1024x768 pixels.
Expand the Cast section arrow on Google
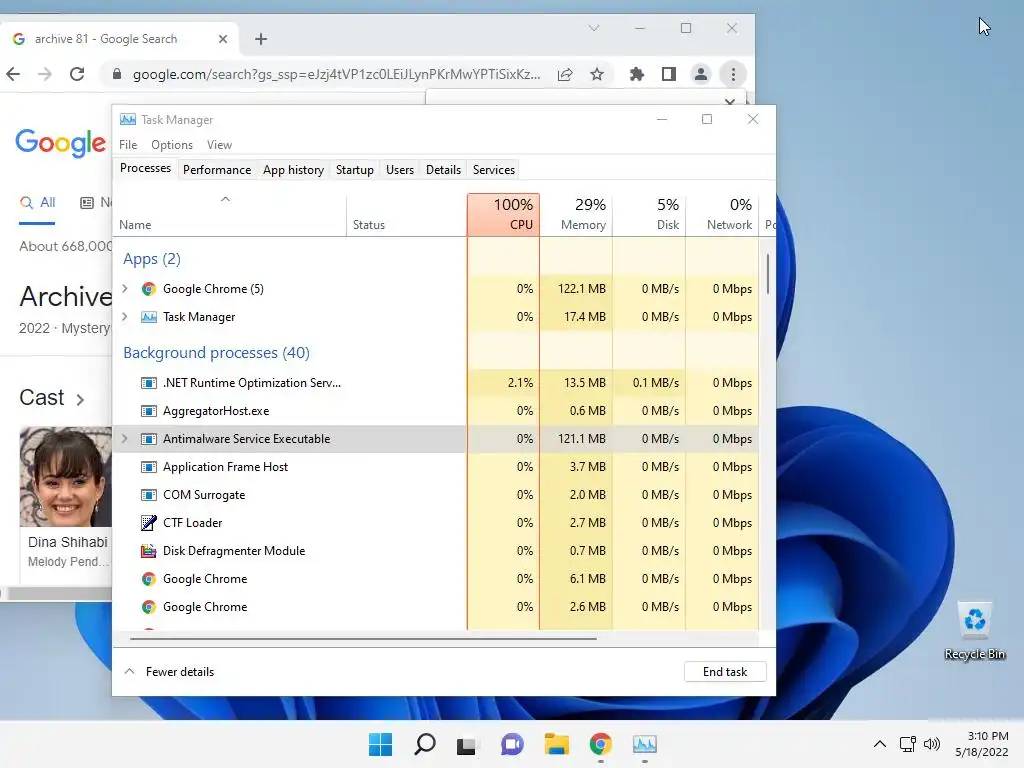point(80,400)
